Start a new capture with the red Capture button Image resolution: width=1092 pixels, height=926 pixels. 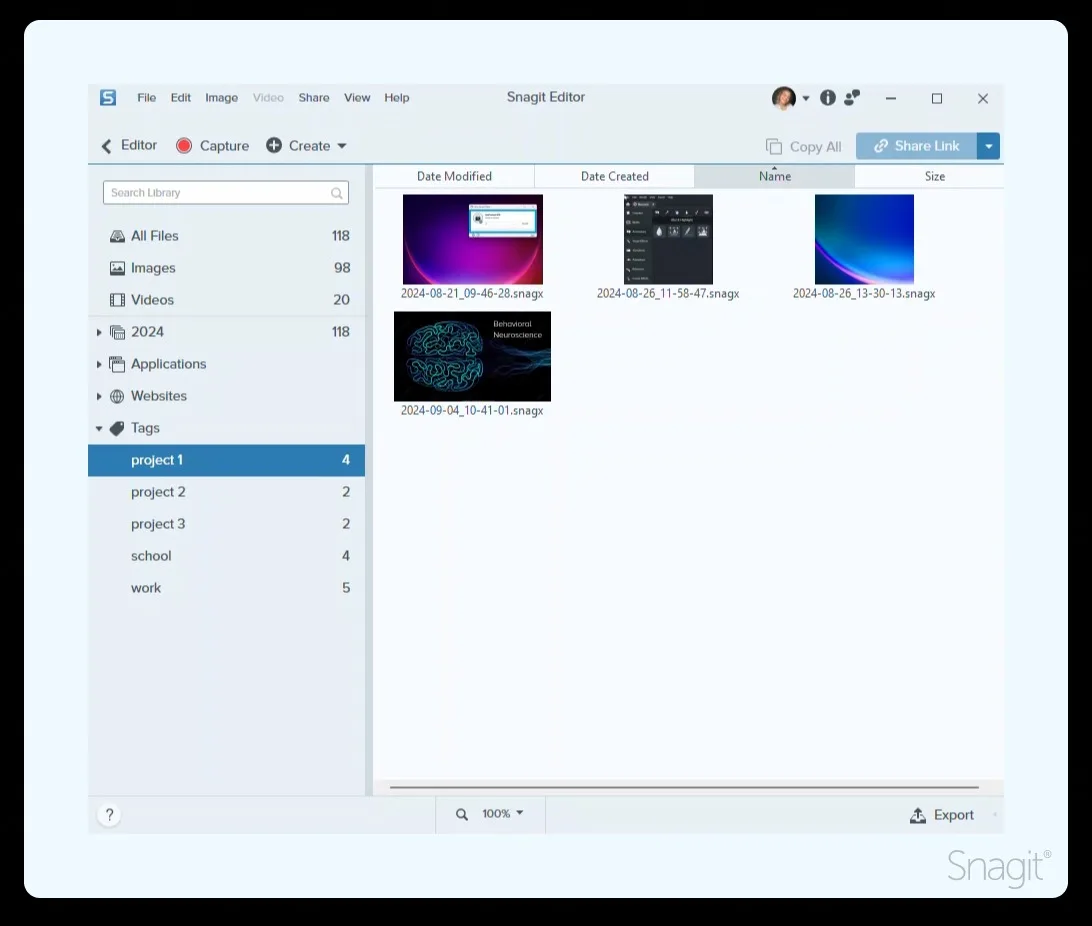(212, 146)
